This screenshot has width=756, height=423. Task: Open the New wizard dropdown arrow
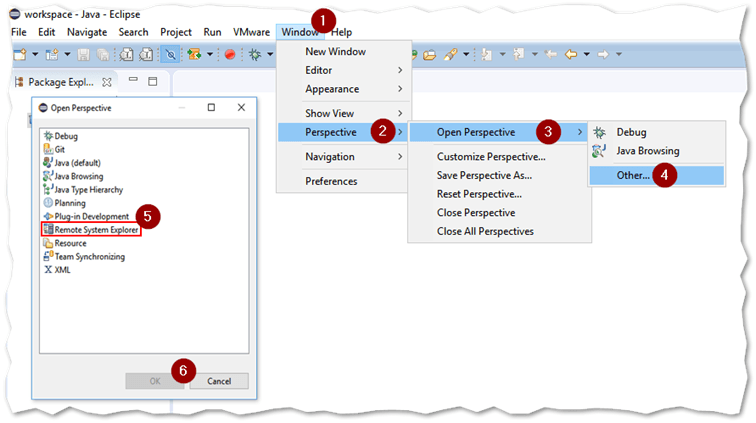pos(35,55)
